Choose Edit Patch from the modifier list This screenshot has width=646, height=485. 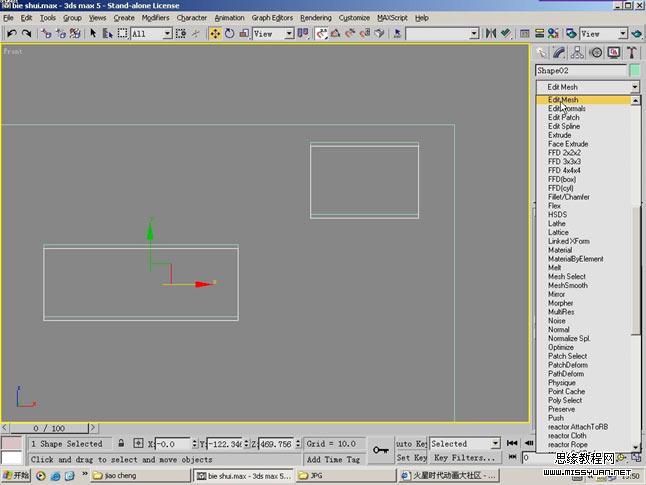pos(563,117)
